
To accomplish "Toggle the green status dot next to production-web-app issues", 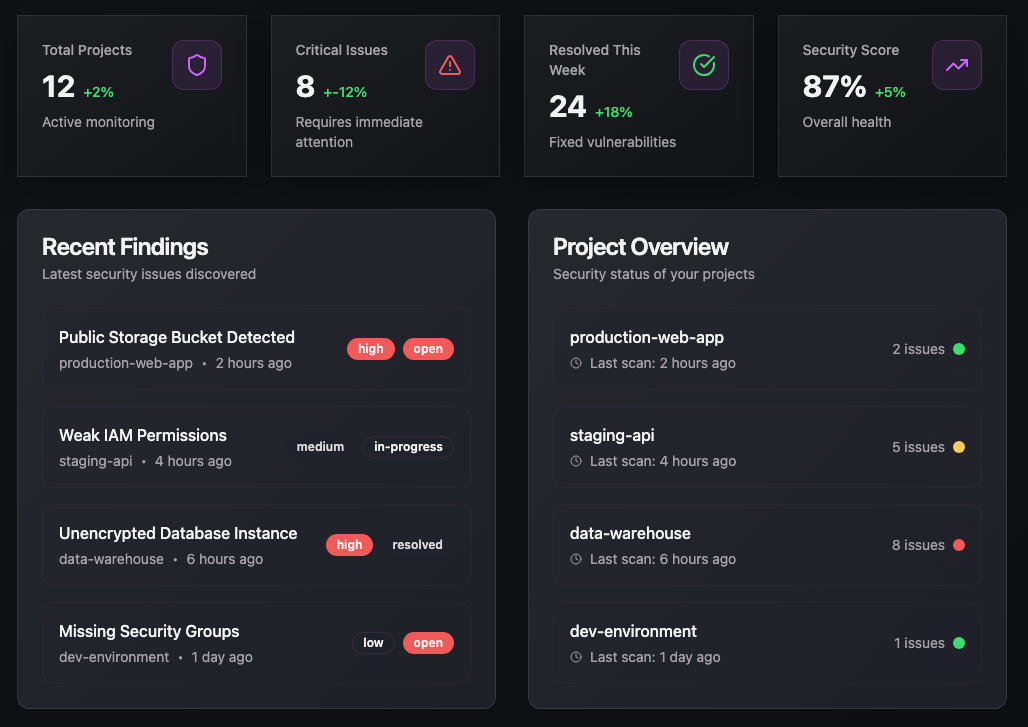I will click(x=961, y=349).
